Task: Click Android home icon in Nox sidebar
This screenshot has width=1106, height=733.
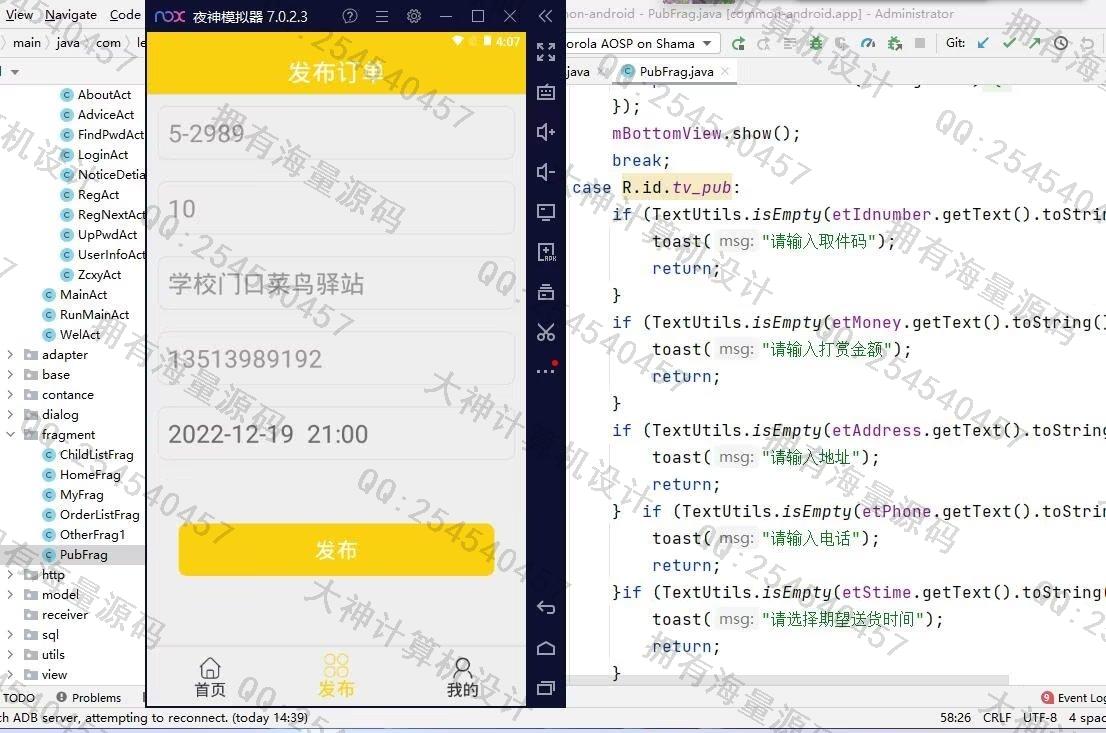Action: (x=545, y=648)
